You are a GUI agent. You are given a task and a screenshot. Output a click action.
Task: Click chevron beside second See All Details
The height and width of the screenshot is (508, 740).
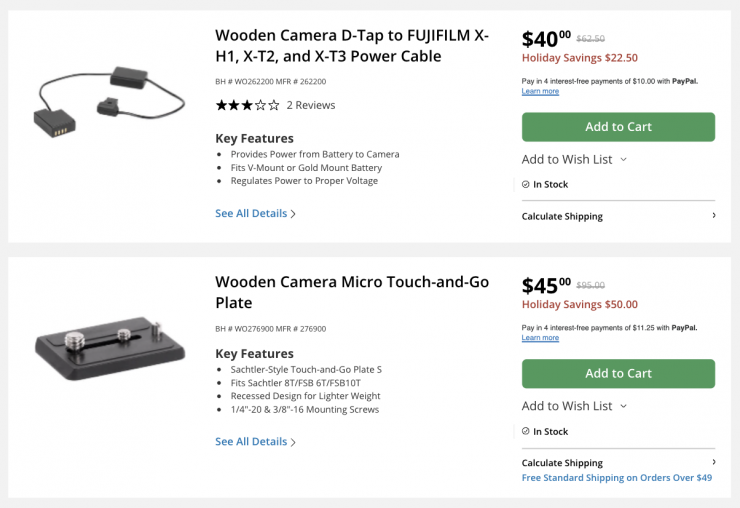(293, 442)
